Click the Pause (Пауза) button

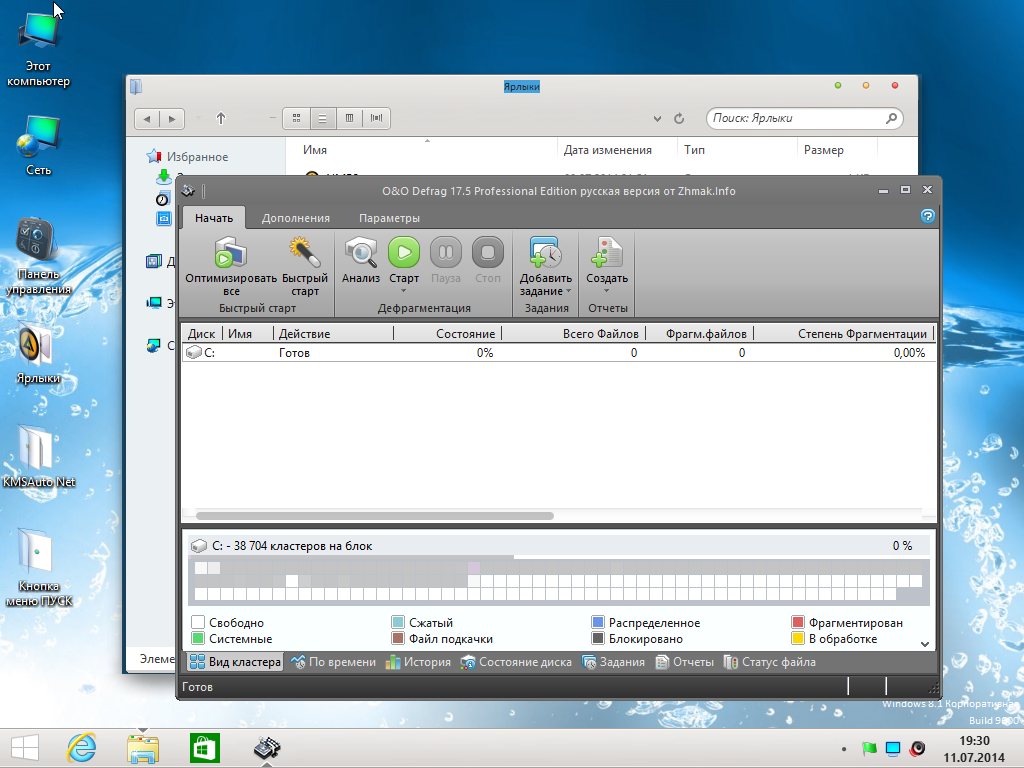pos(446,253)
